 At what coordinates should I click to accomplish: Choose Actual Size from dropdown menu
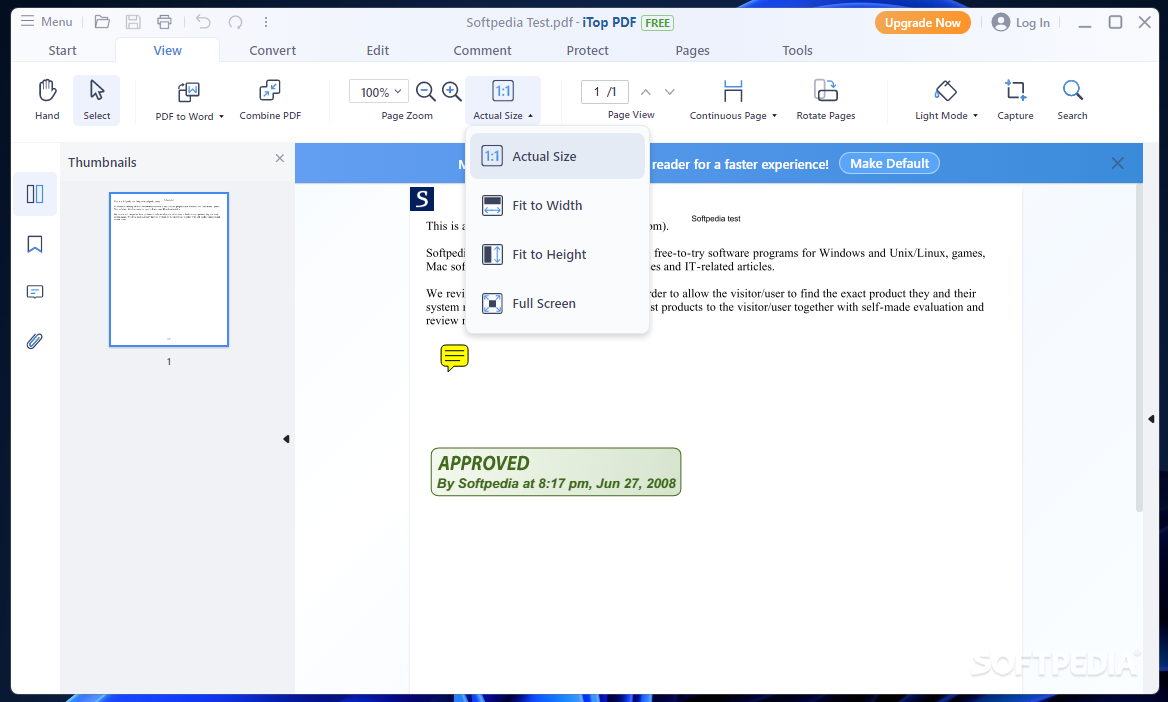pos(557,156)
